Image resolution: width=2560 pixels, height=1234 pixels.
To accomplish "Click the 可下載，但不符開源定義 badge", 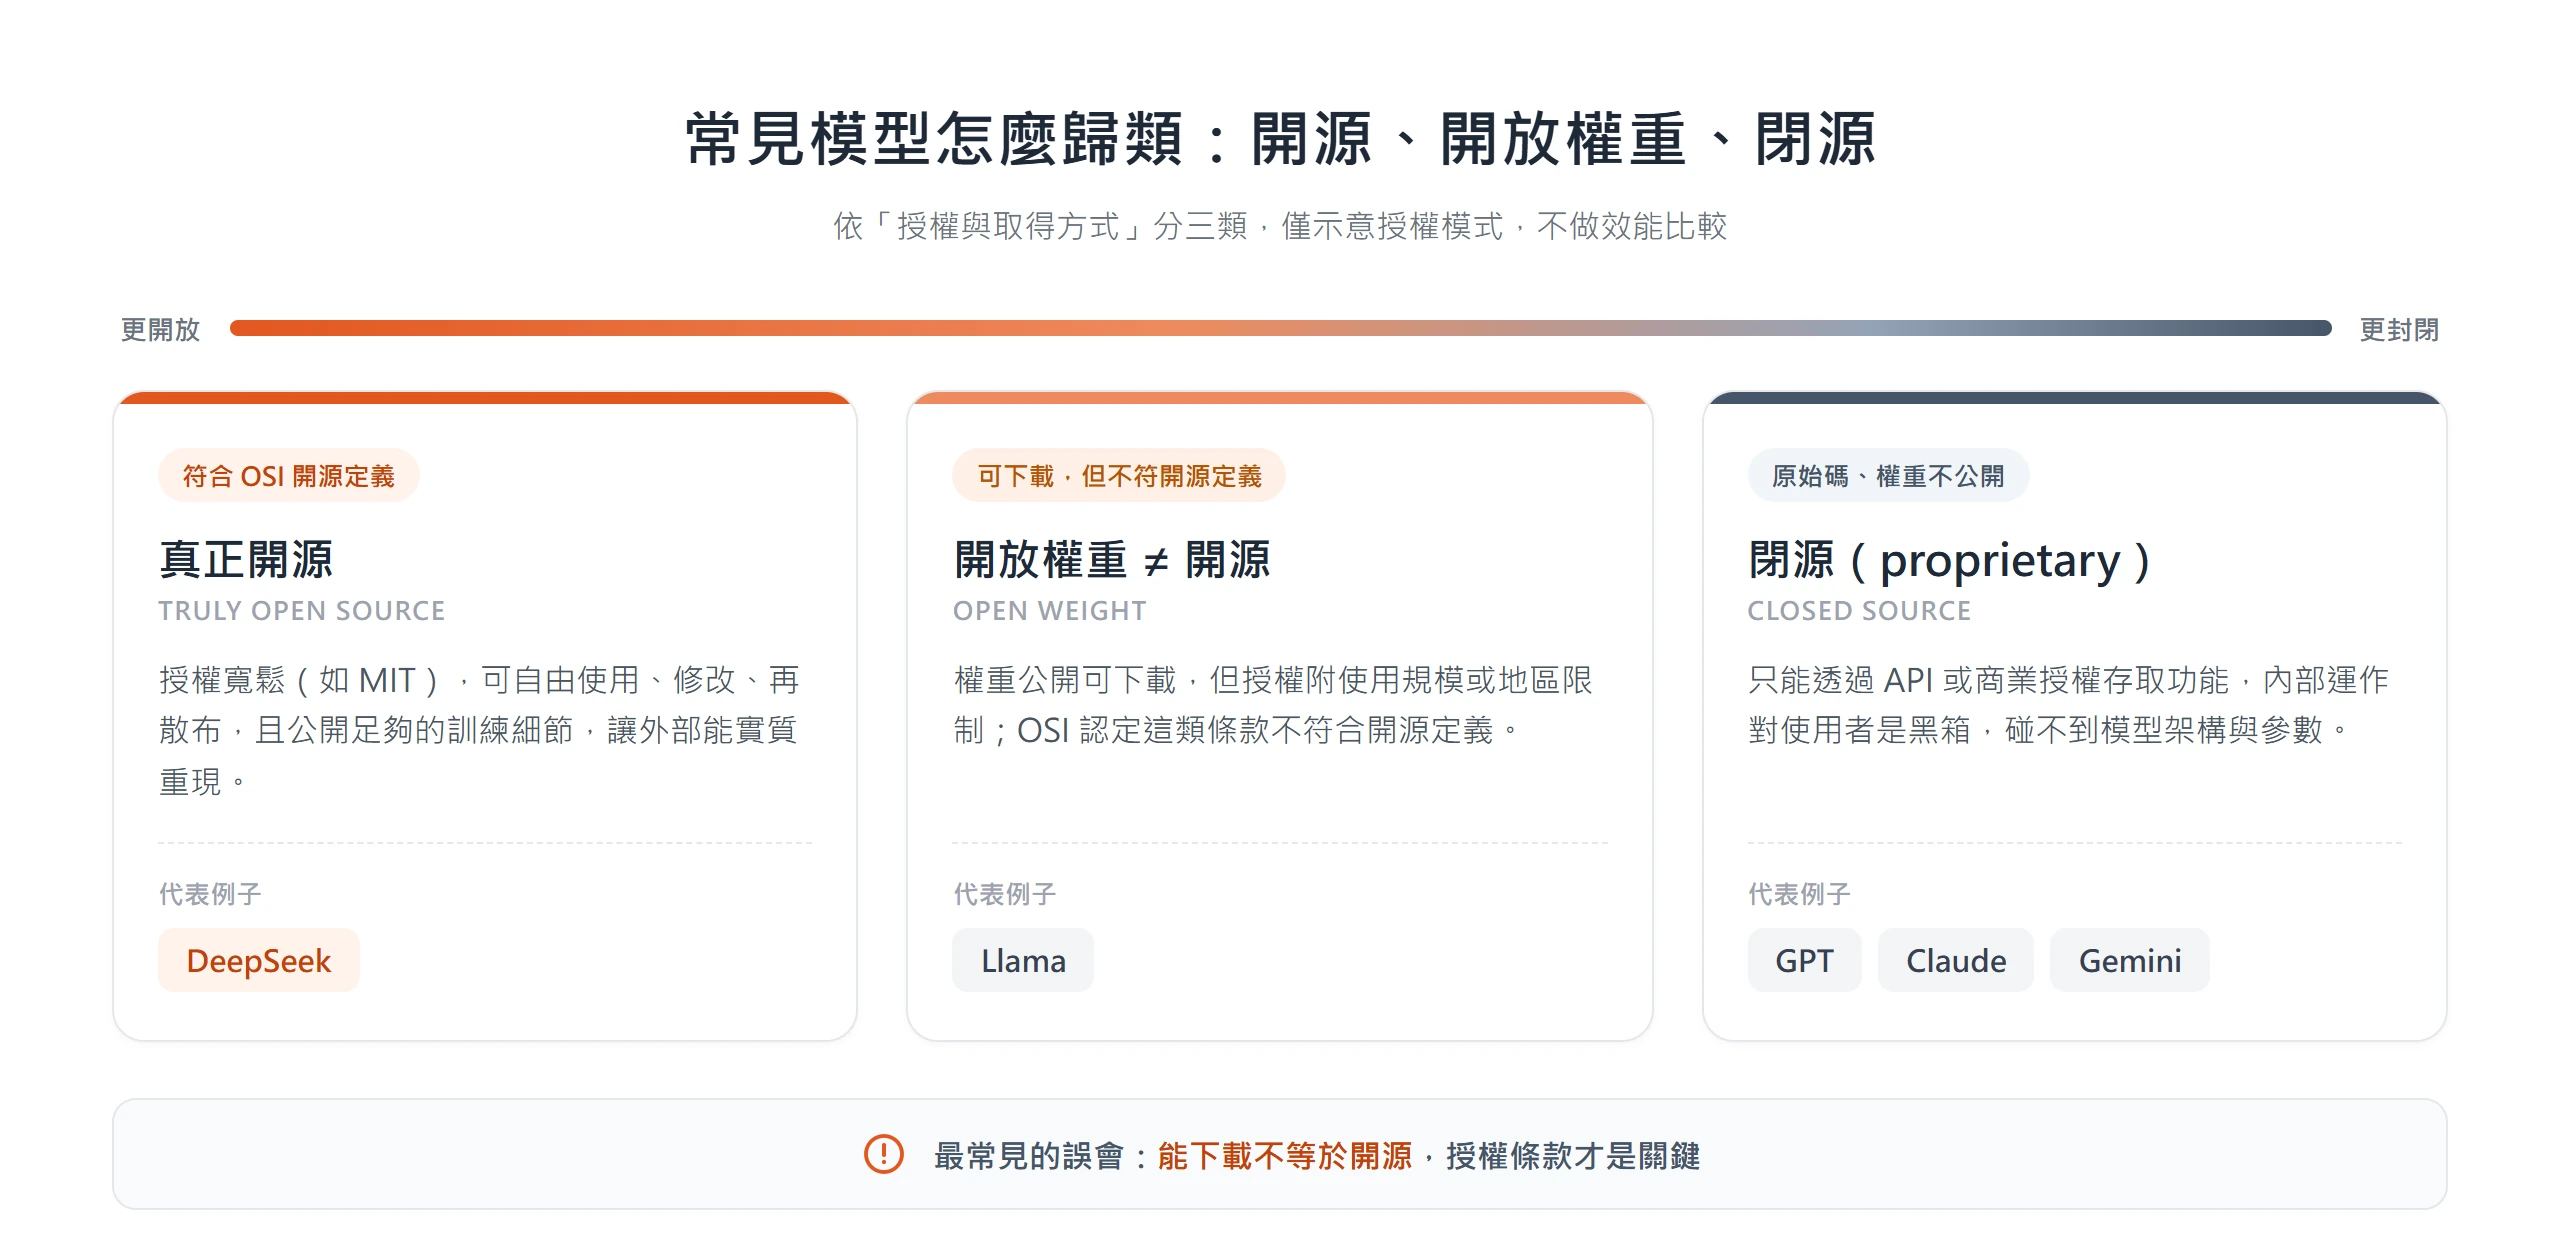I will click(1119, 475).
